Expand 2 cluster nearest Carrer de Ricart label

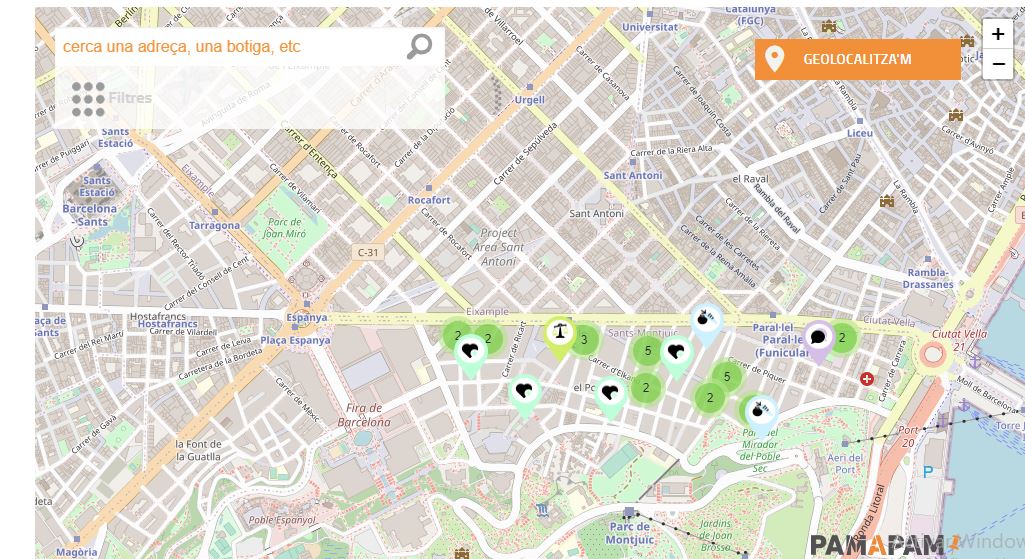point(488,339)
